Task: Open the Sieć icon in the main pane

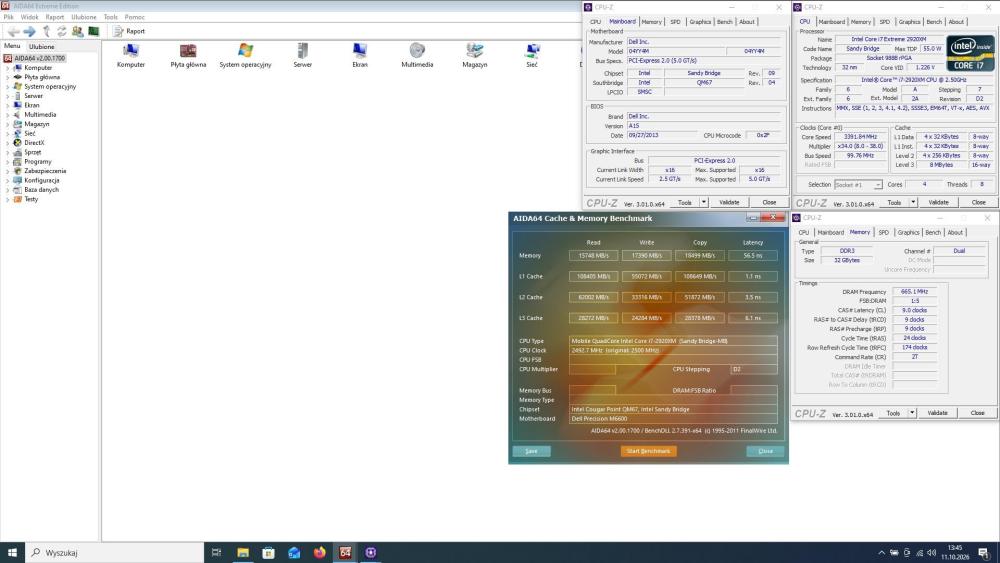Action: click(532, 55)
